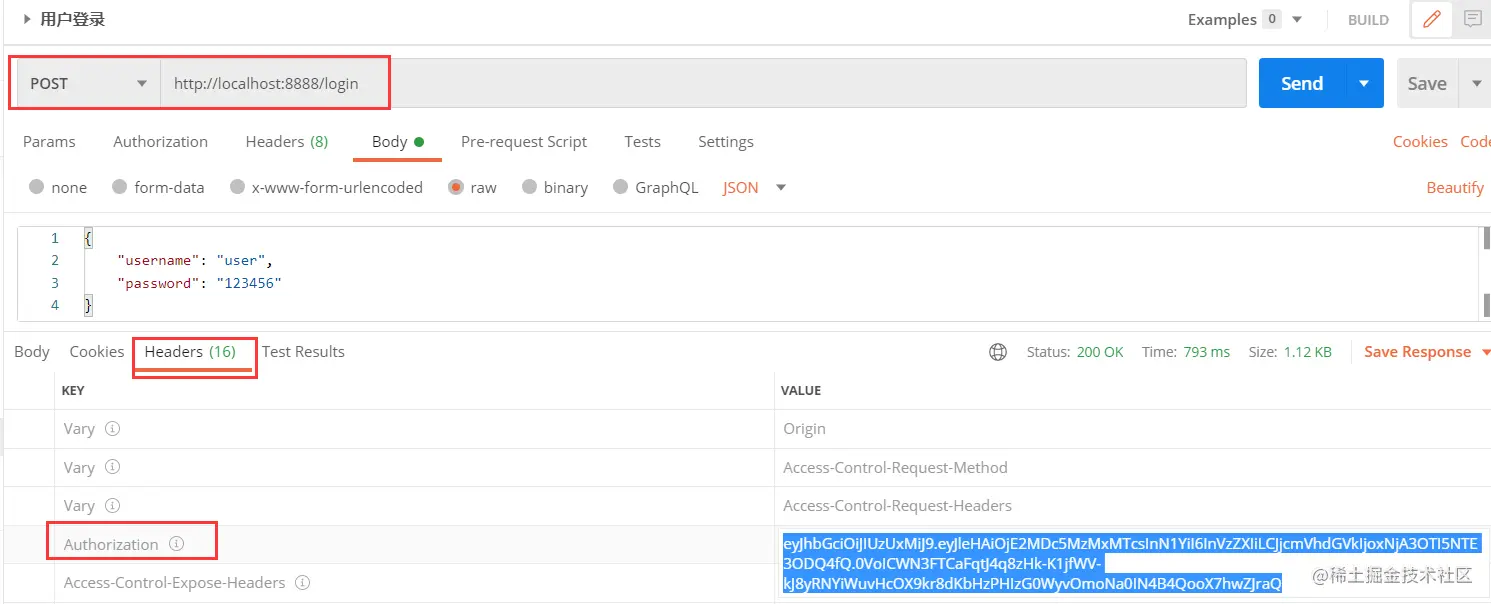1491x604 pixels.
Task: Click the blue Send button
Action: 1301,83
